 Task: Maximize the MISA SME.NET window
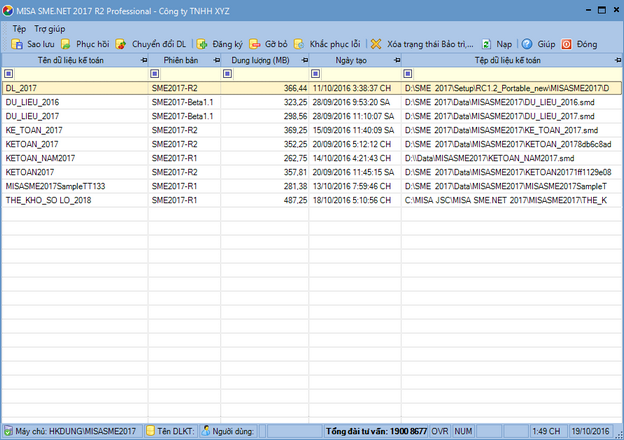click(x=602, y=10)
